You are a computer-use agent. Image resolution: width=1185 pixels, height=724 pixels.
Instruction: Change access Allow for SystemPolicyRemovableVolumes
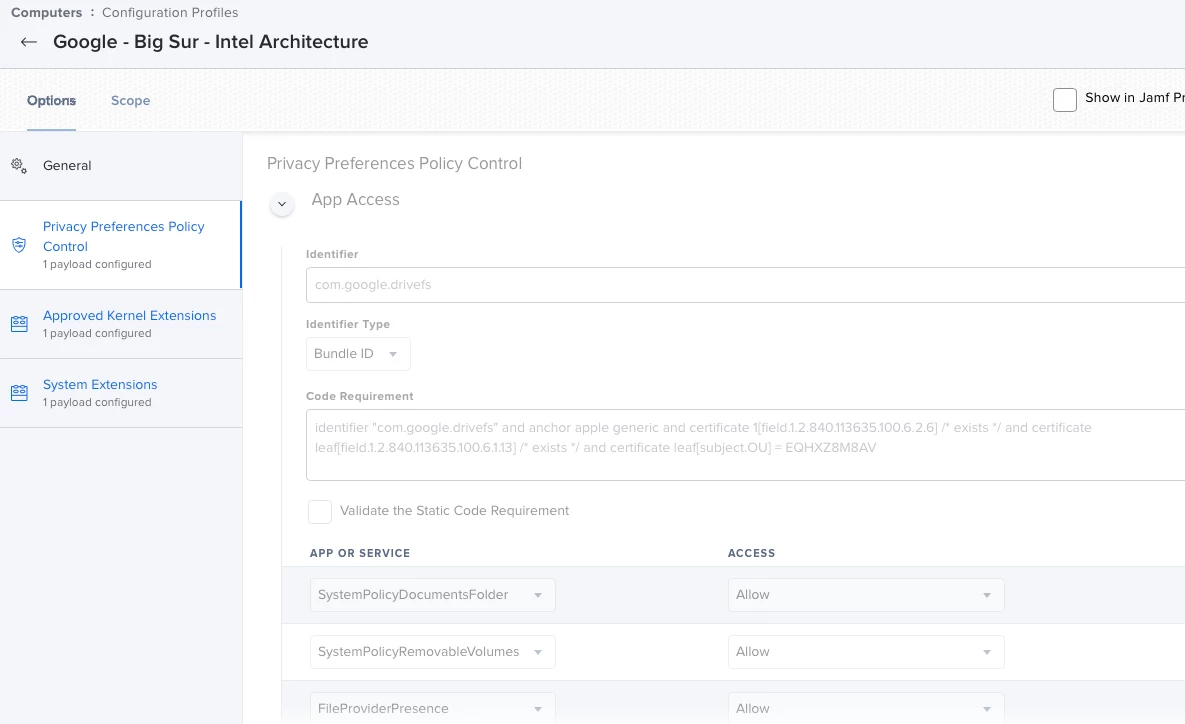(865, 652)
